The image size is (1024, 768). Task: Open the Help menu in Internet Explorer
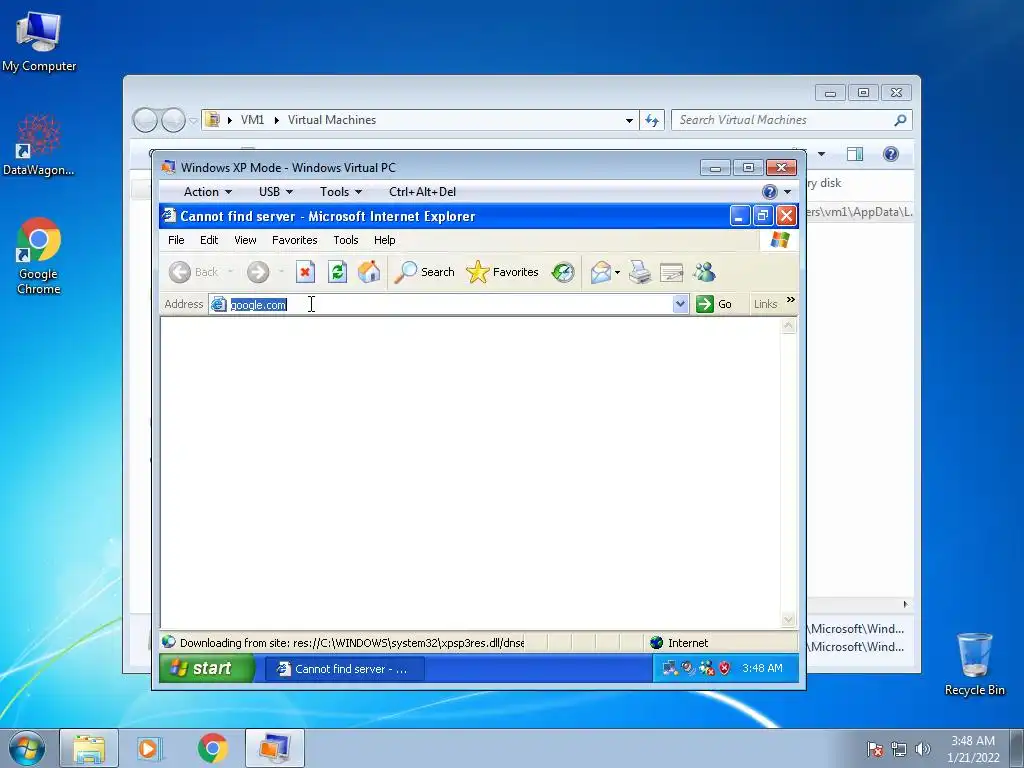(x=385, y=240)
